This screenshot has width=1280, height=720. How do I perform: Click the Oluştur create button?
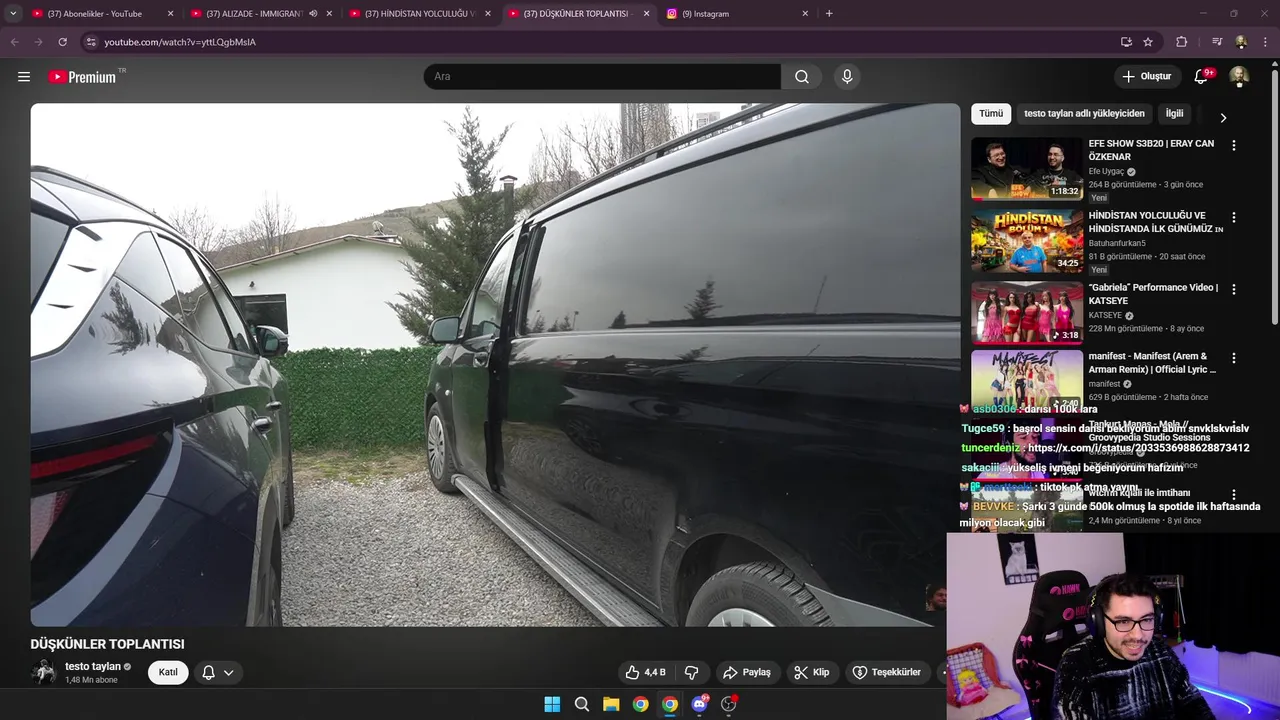[x=1146, y=77]
